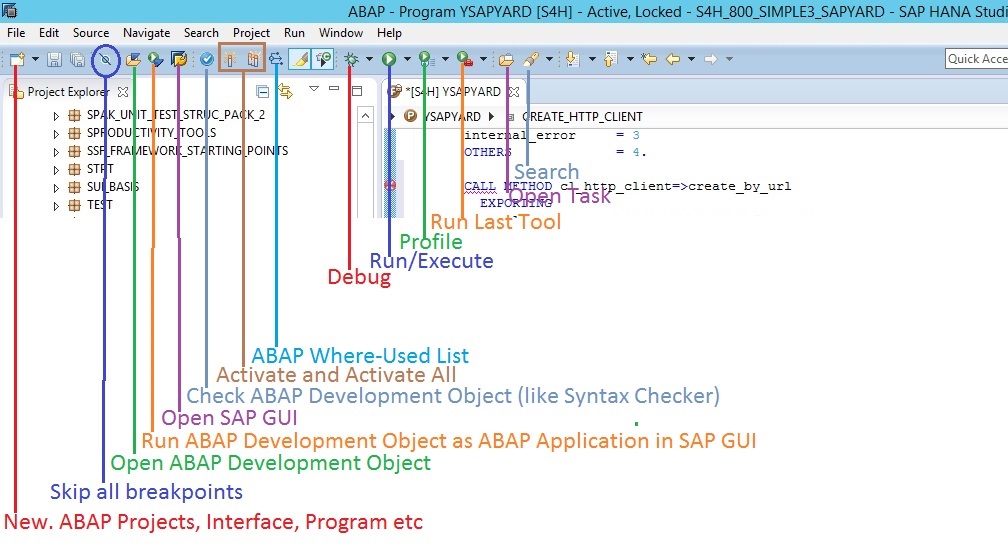
Task: Open the Debug dropdown arrow
Action: (x=369, y=59)
